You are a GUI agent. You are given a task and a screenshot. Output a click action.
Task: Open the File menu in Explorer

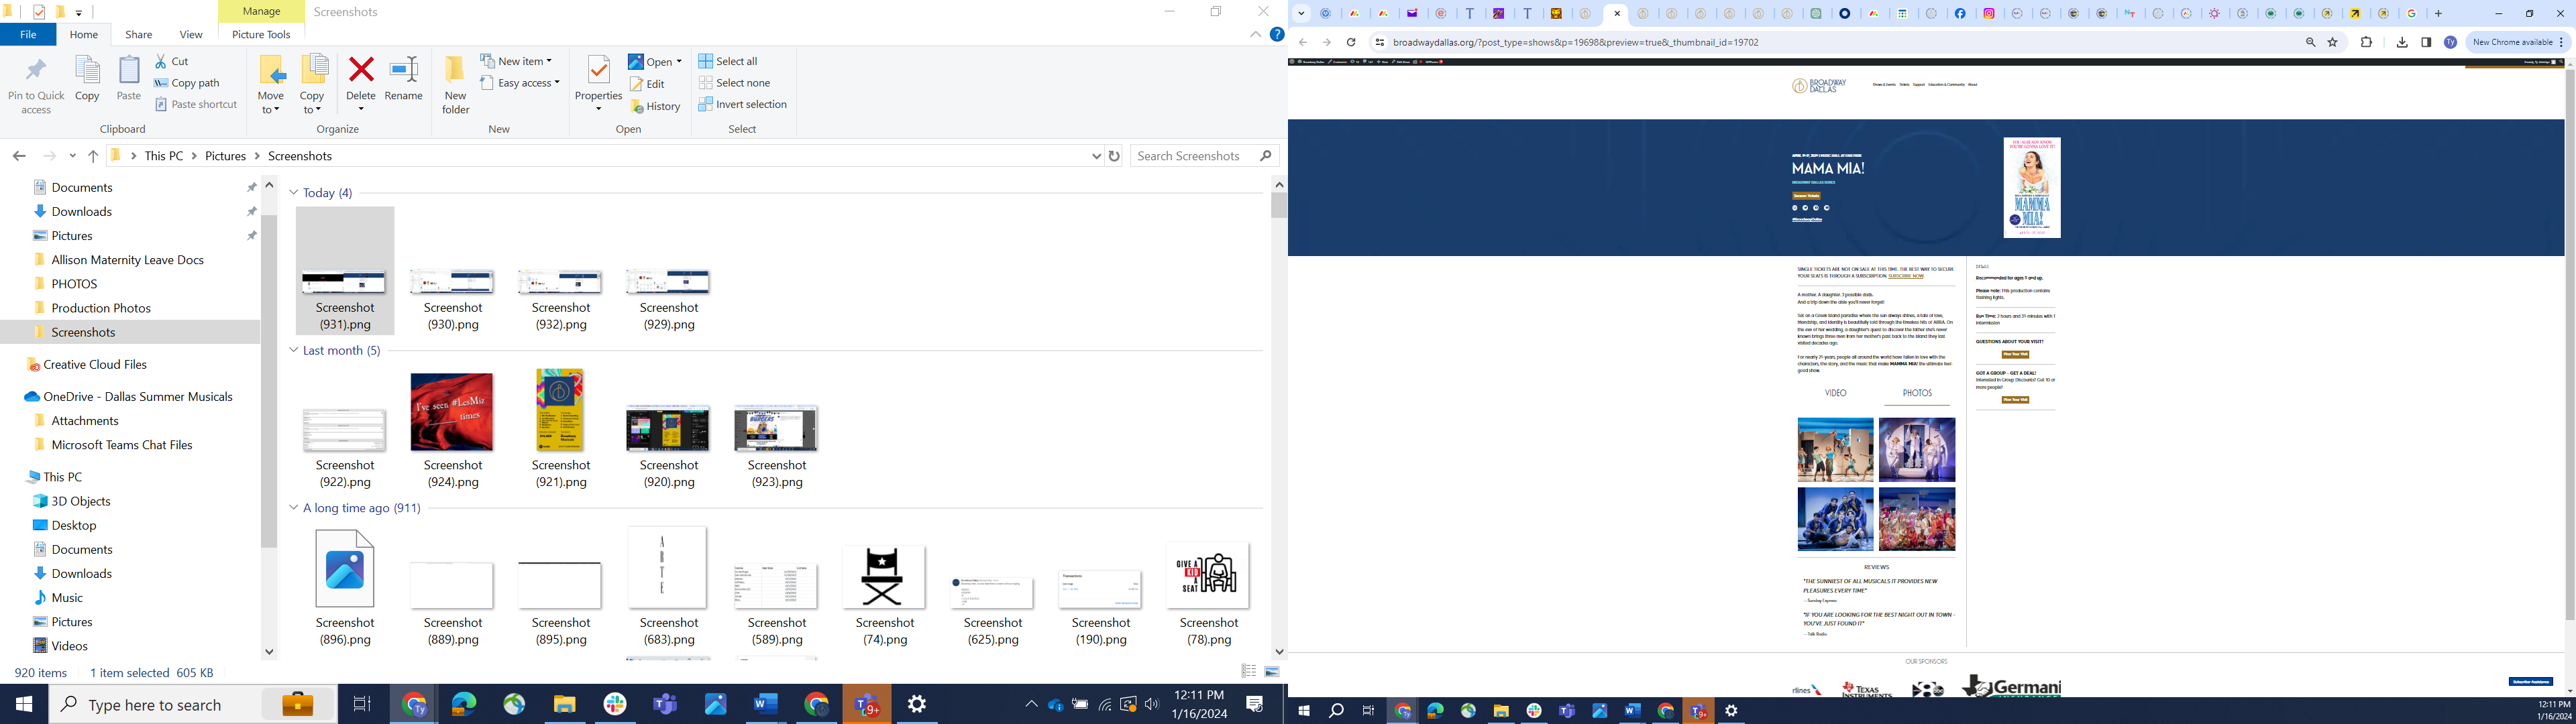click(x=28, y=34)
